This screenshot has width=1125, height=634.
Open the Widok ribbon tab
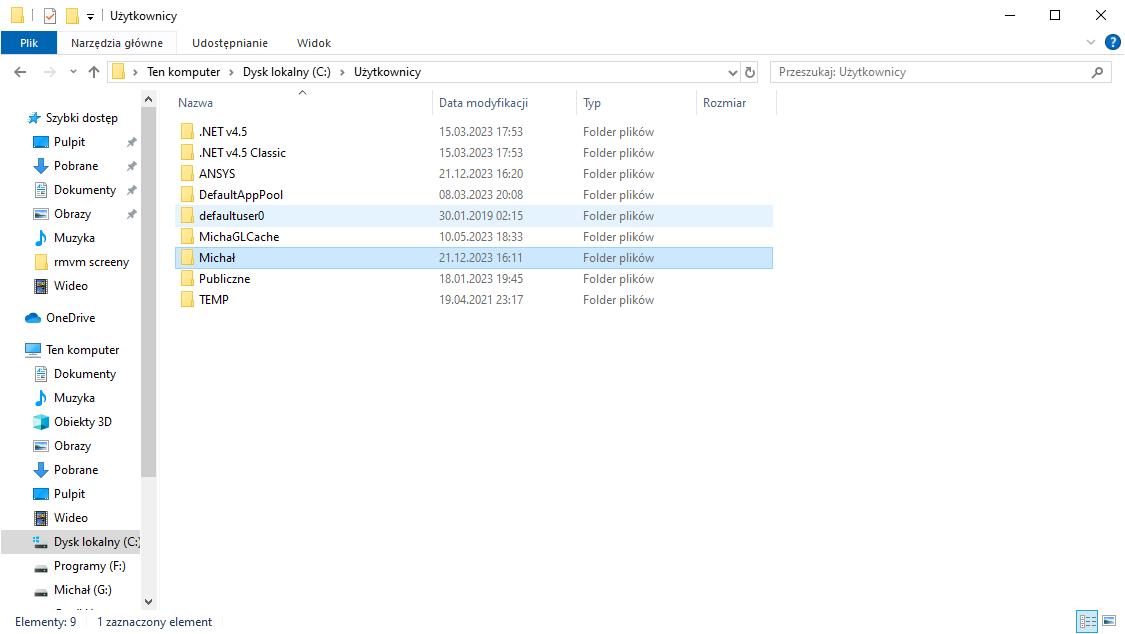pos(313,43)
